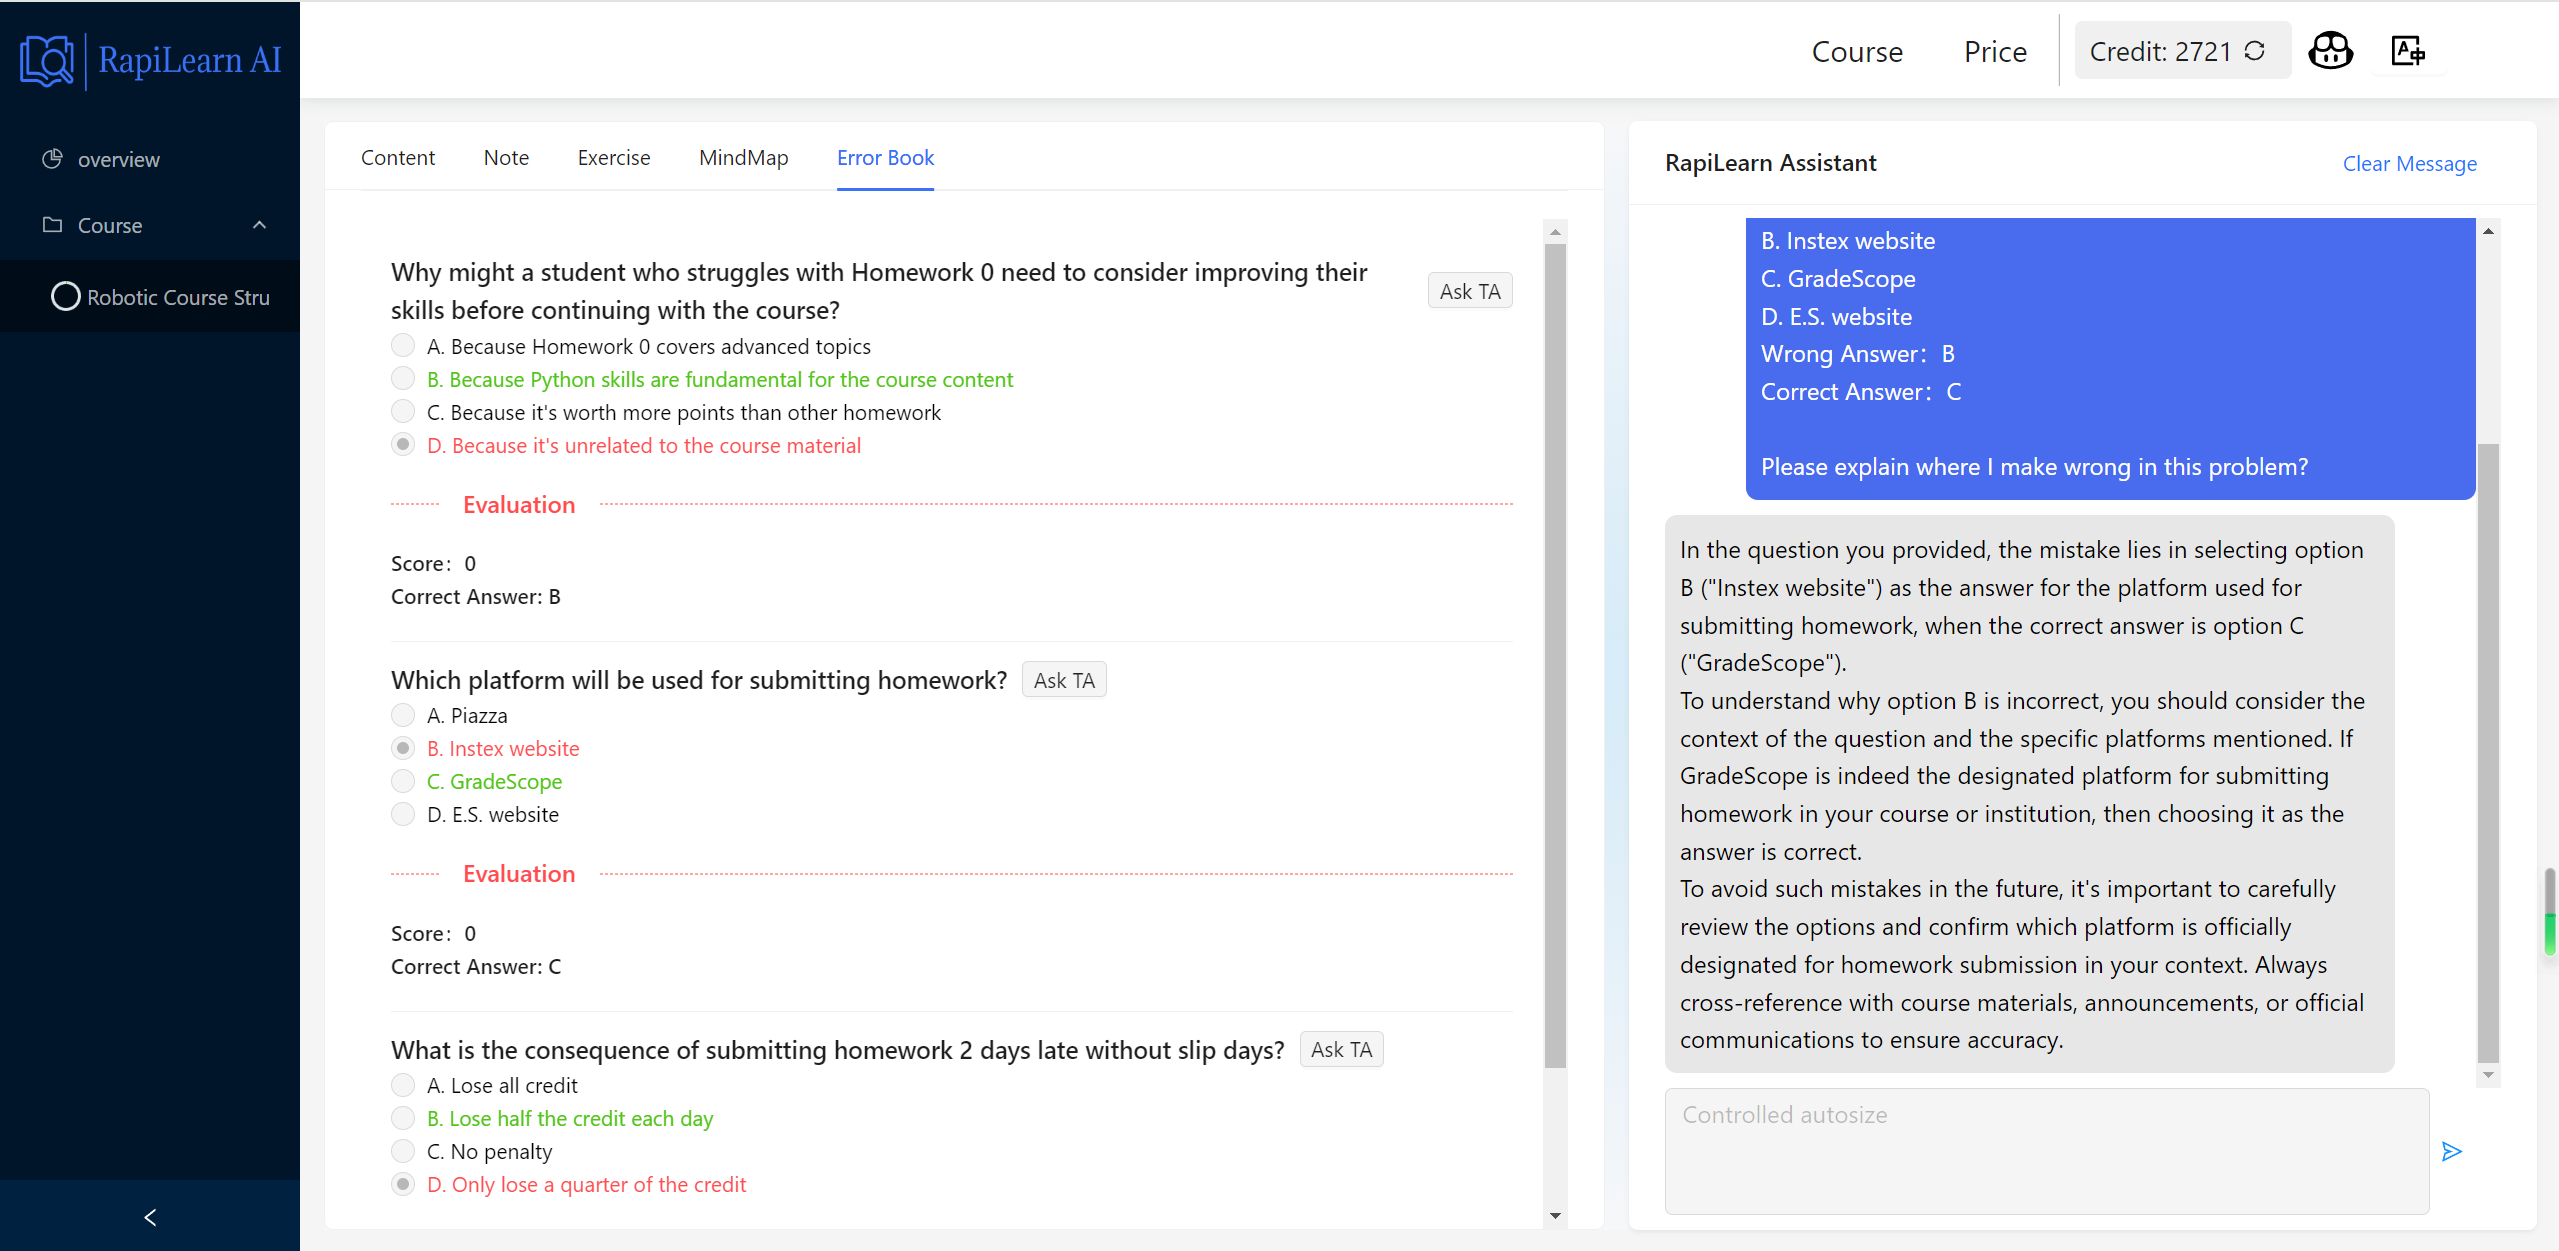Collapse the Course sidebar menu chevron

tap(260, 225)
